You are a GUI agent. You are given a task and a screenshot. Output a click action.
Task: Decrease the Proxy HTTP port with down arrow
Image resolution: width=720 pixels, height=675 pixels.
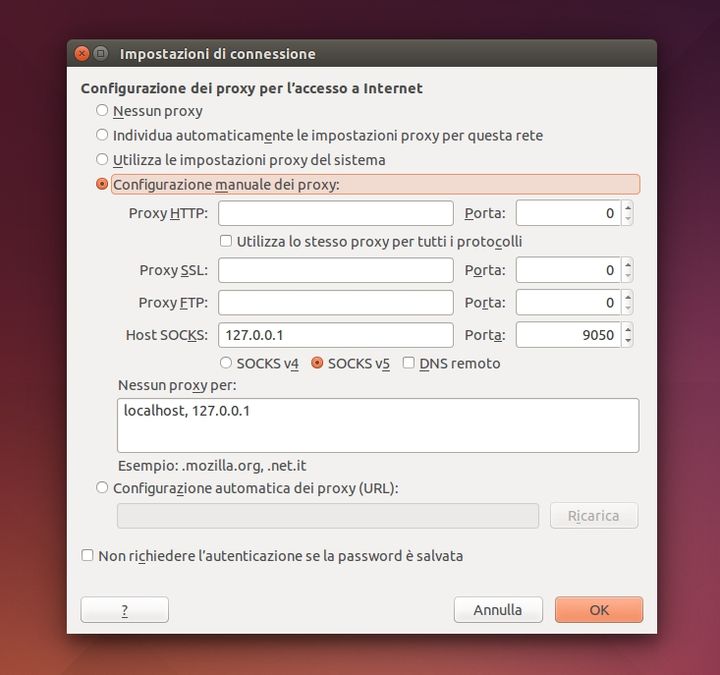(x=628, y=219)
